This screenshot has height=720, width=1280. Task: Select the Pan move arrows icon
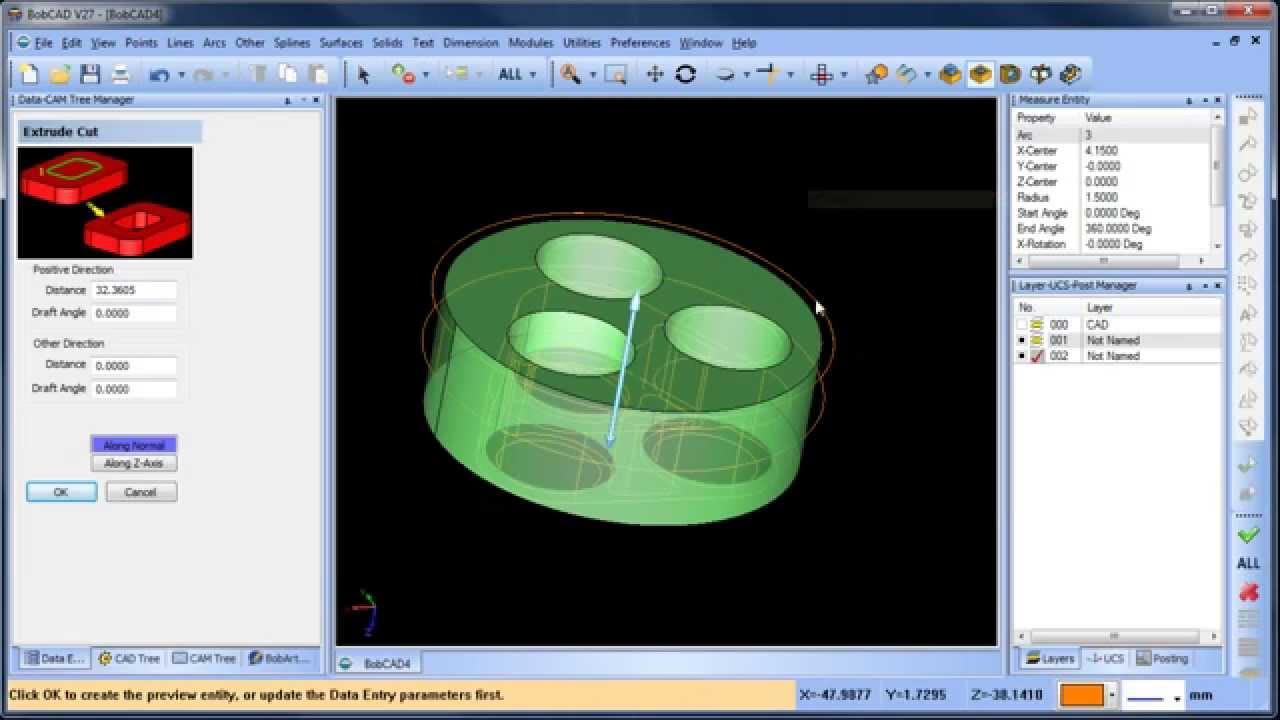(x=655, y=74)
